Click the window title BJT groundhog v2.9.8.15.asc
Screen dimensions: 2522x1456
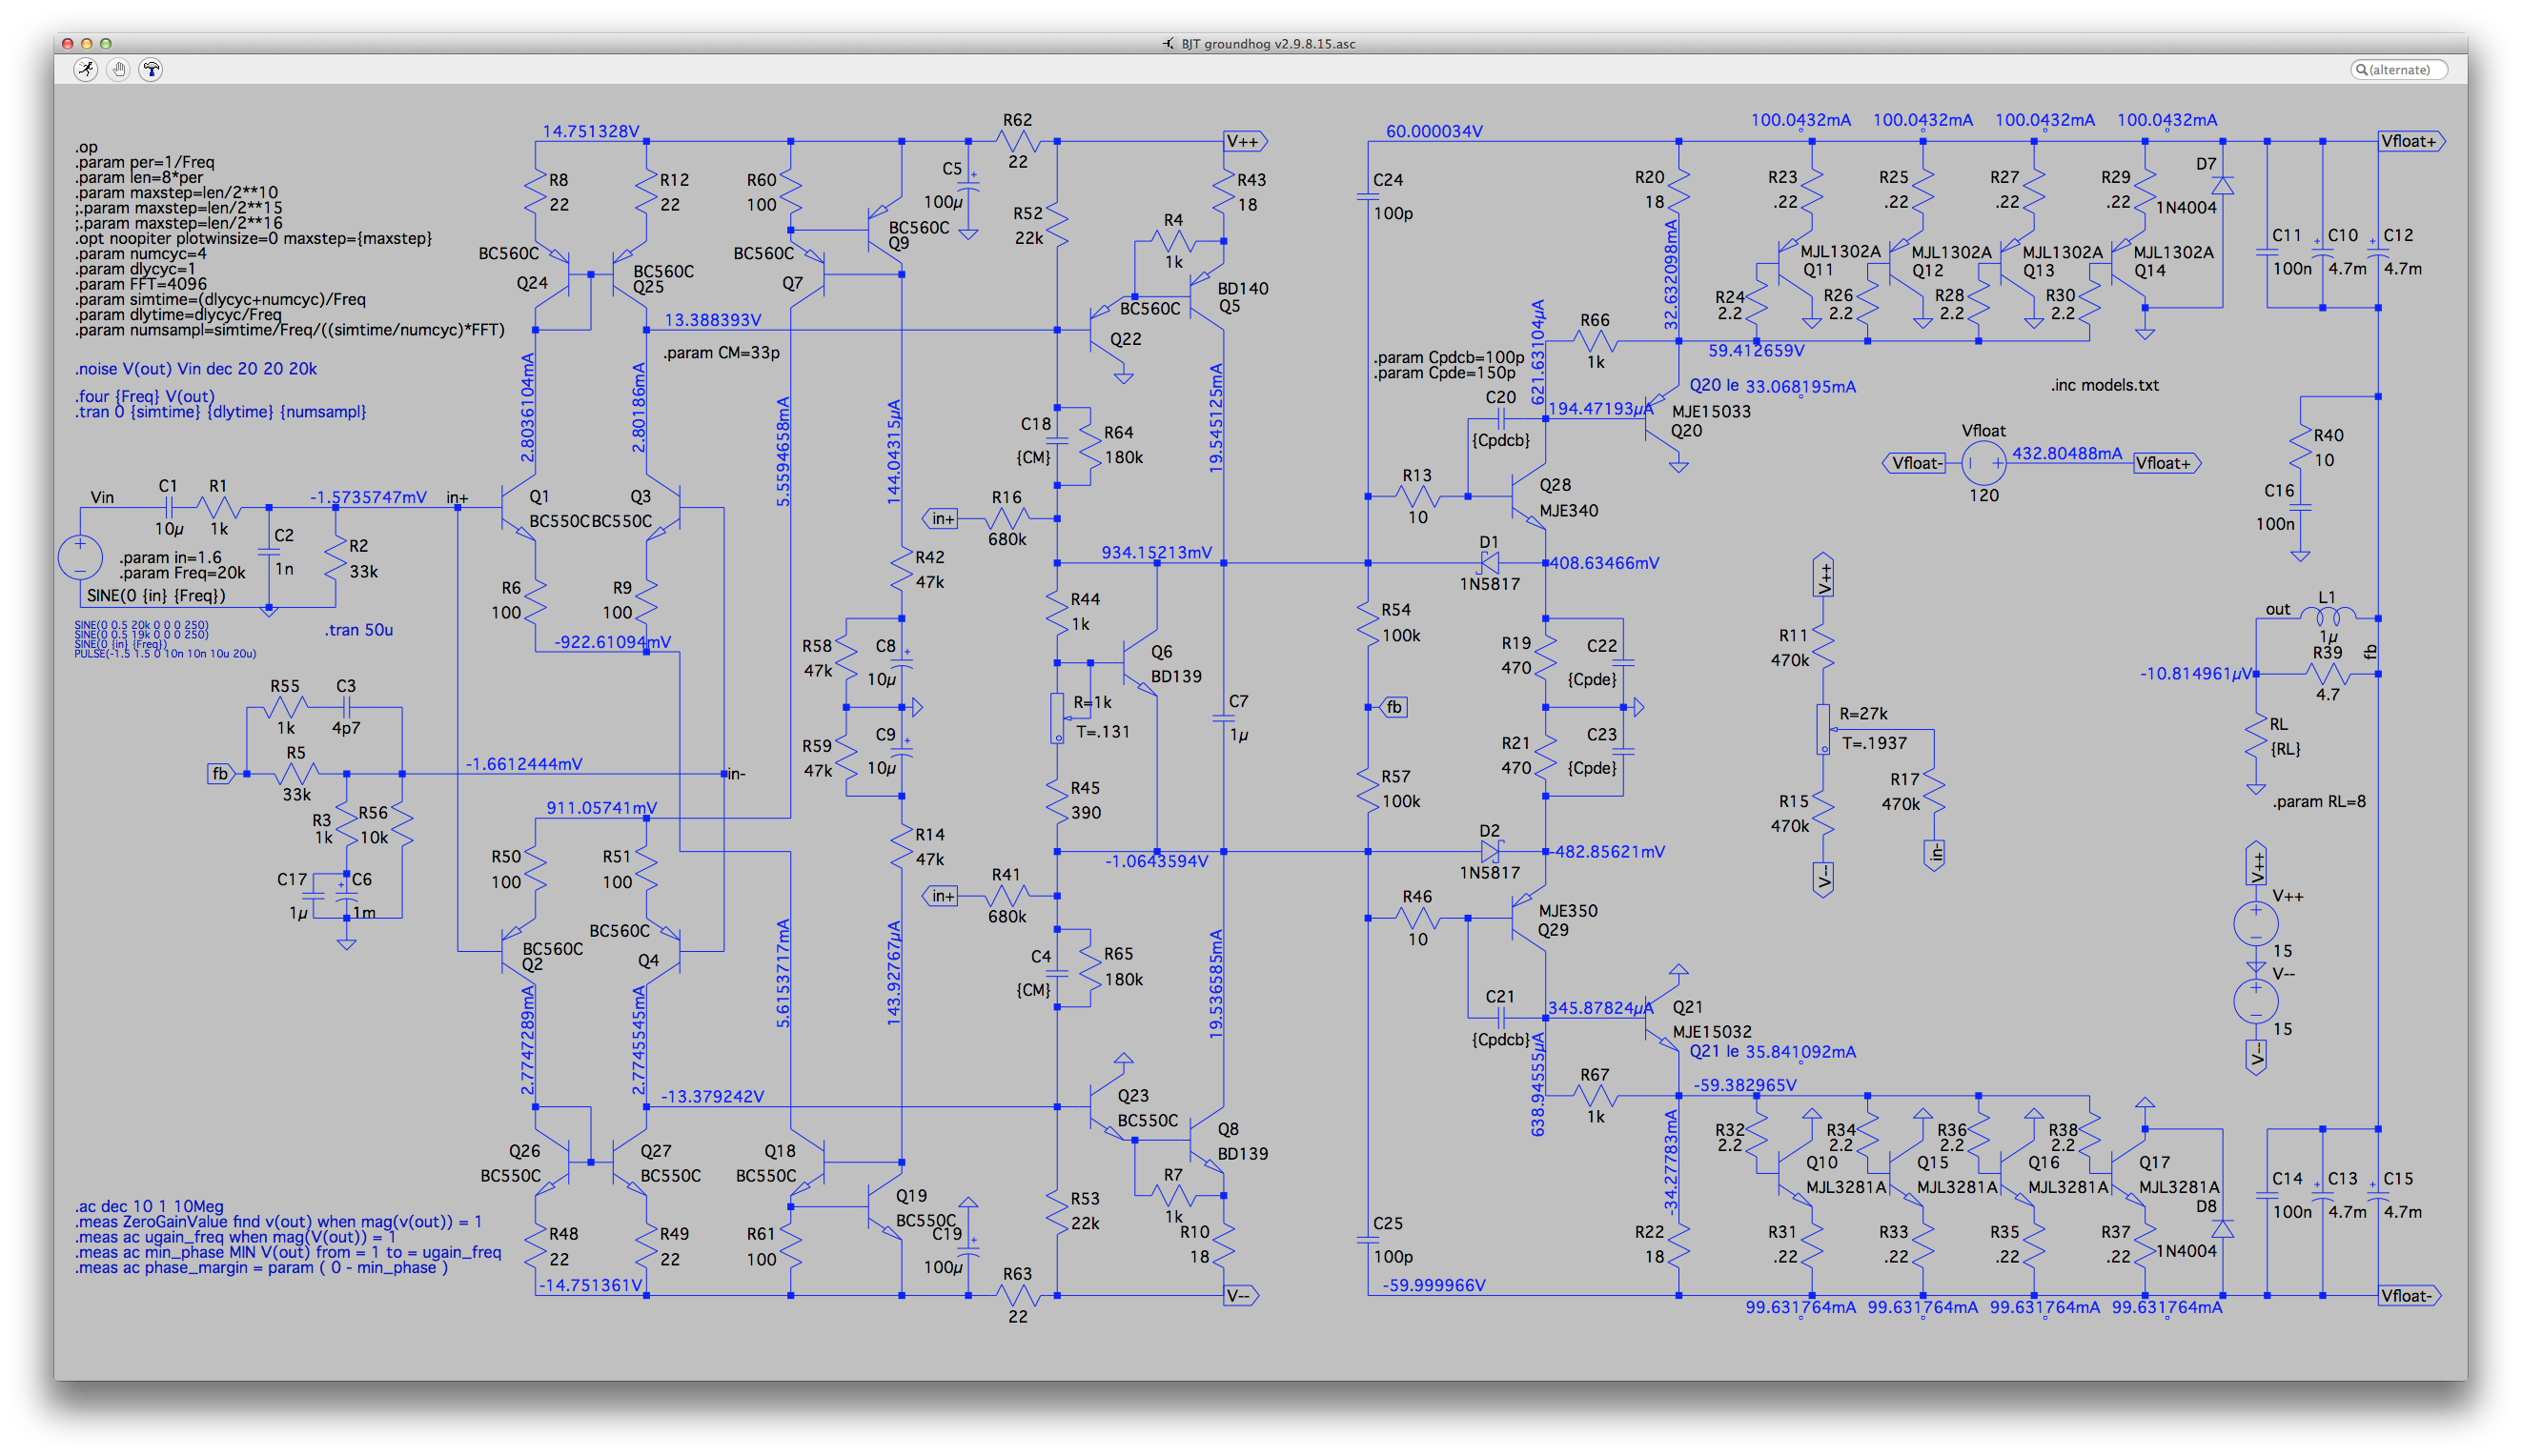1268,43
